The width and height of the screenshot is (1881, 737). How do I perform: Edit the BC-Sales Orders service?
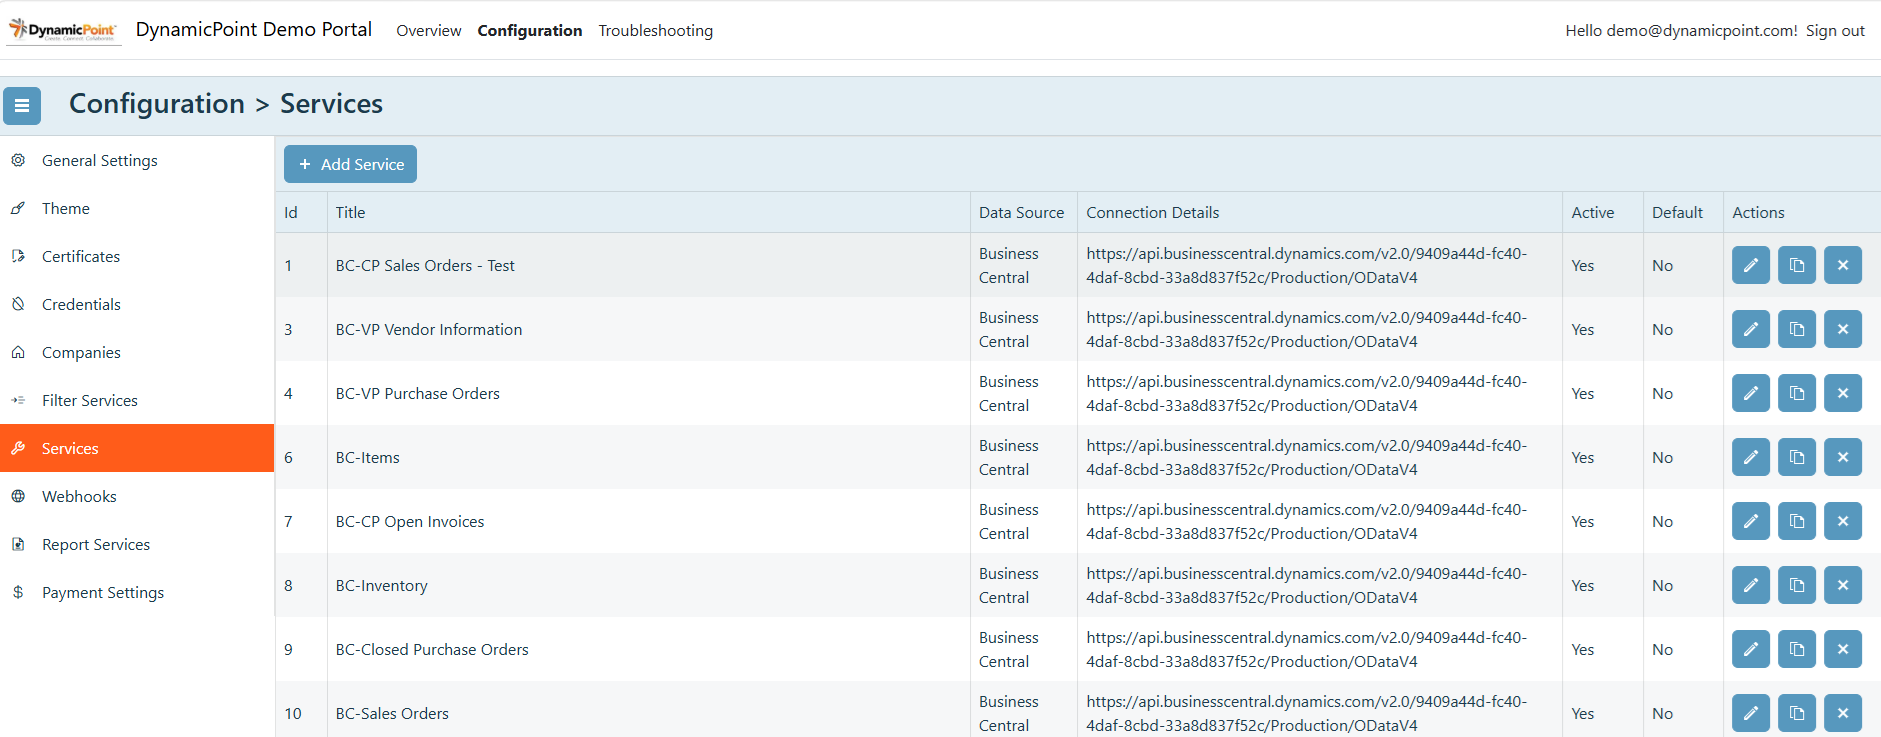pyautogui.click(x=1751, y=713)
